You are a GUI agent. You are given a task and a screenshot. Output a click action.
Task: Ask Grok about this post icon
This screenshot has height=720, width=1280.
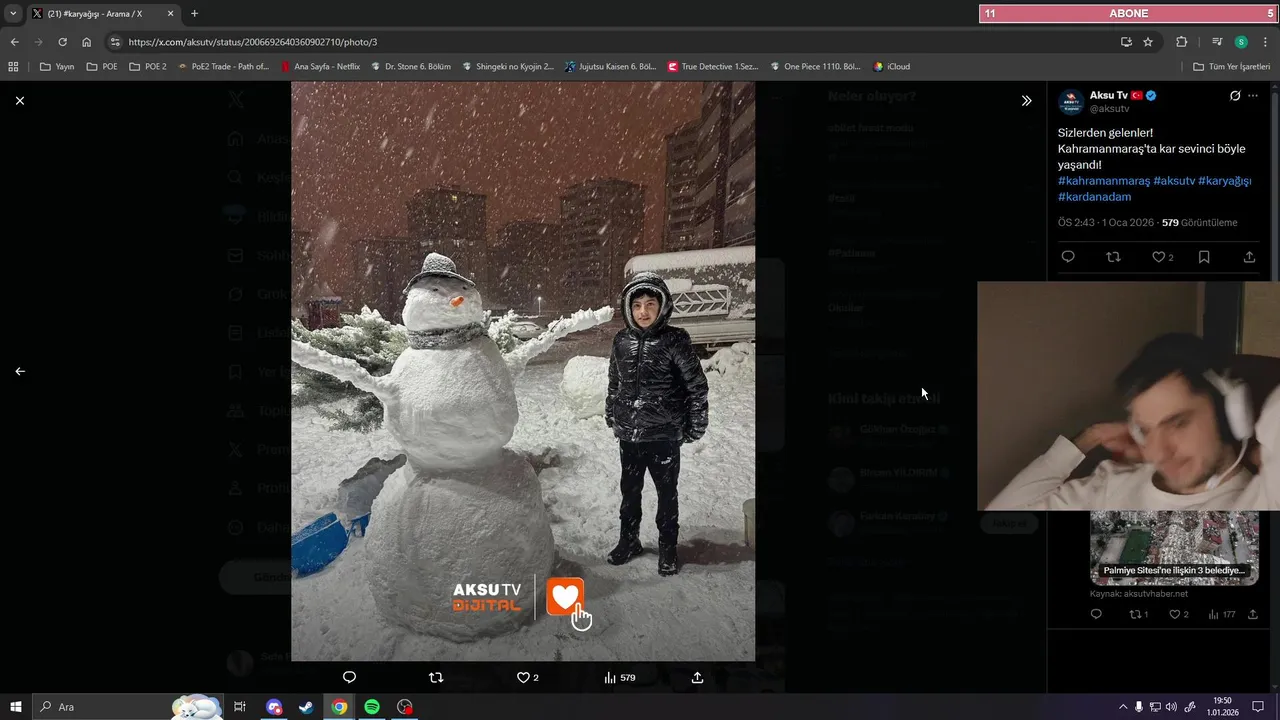(1235, 96)
